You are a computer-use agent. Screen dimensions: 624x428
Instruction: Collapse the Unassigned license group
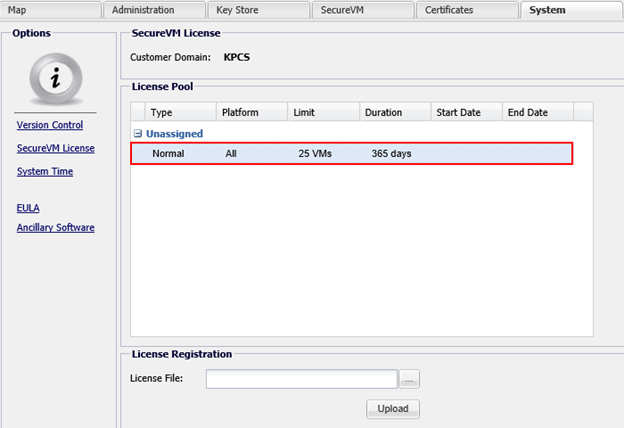coord(138,133)
